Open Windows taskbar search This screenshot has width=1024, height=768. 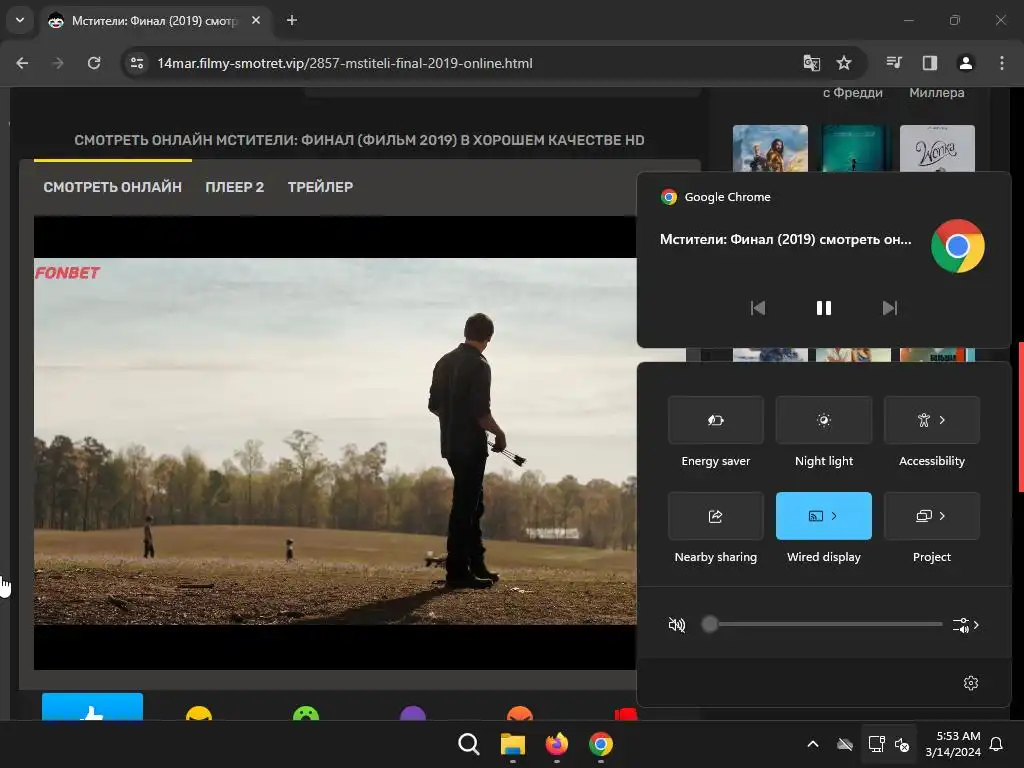[x=469, y=744]
